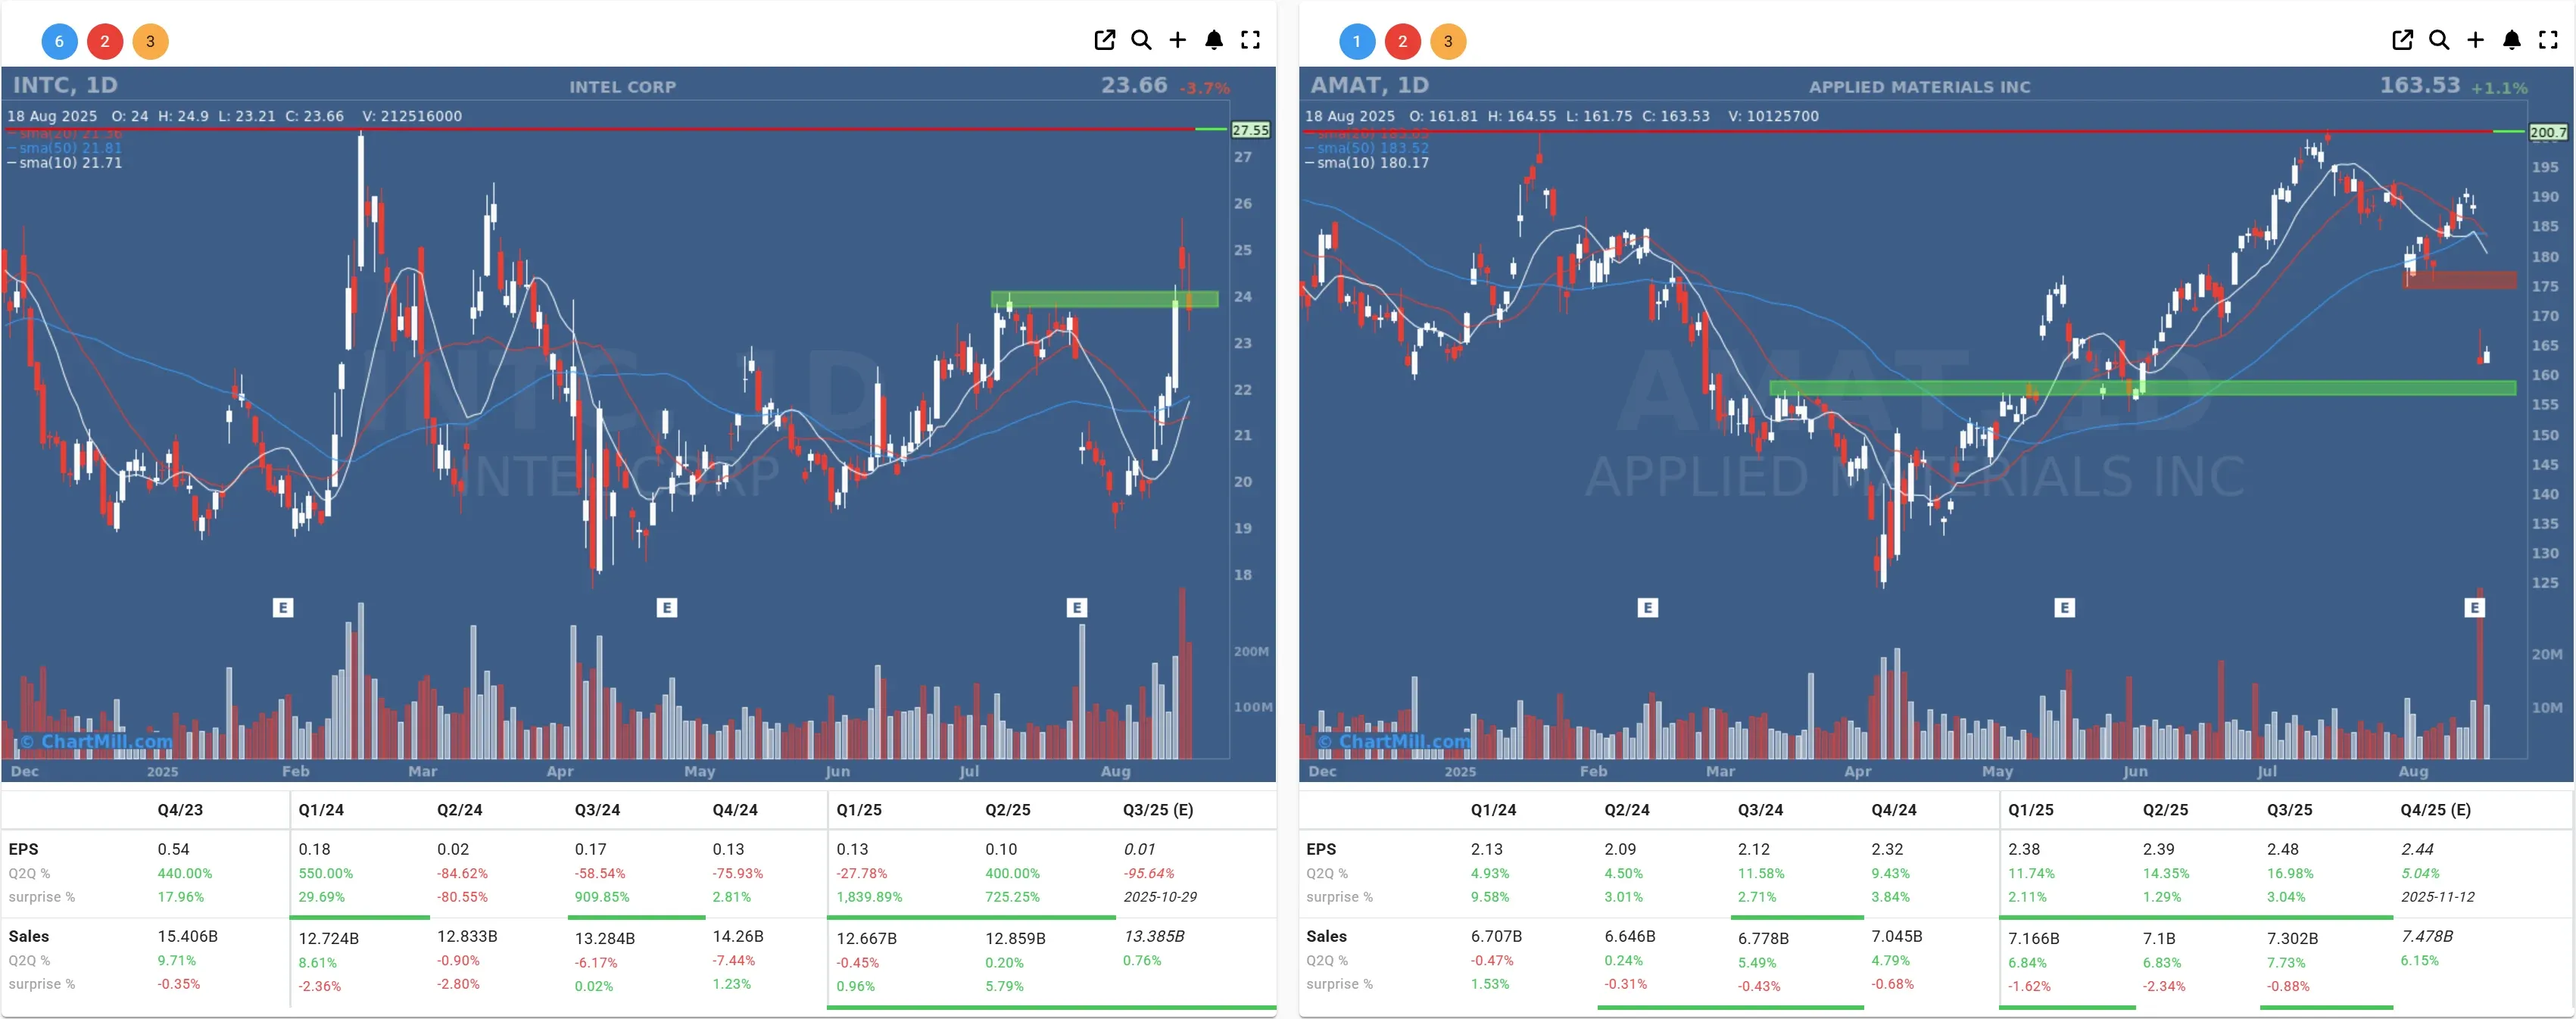The image size is (2576, 1019).
Task: Click INTC Sales value 15.406B
Action: click(x=187, y=936)
